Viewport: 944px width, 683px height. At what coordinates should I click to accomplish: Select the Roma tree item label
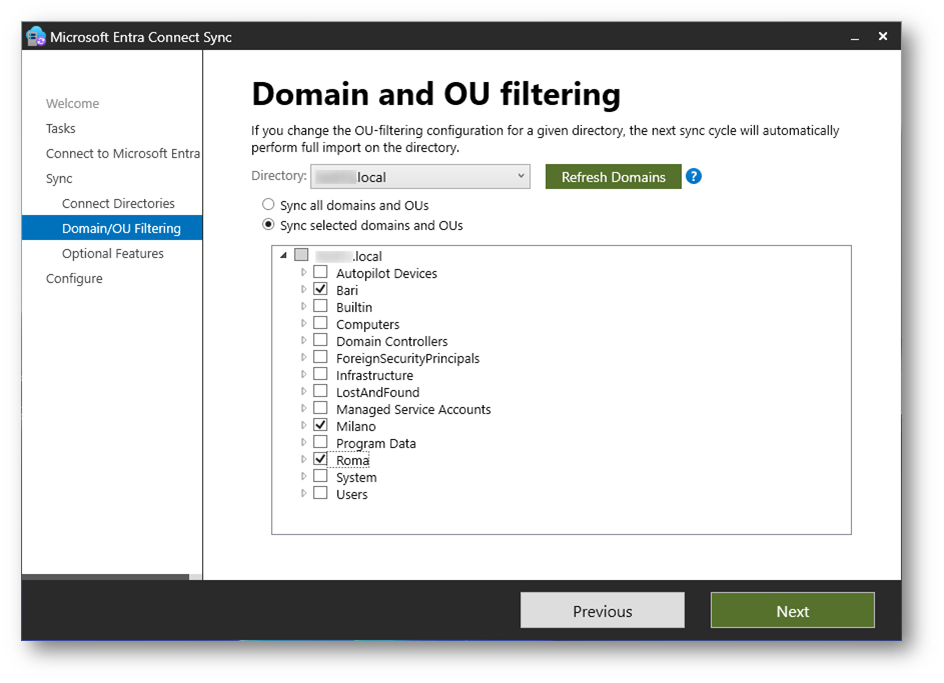click(x=353, y=461)
